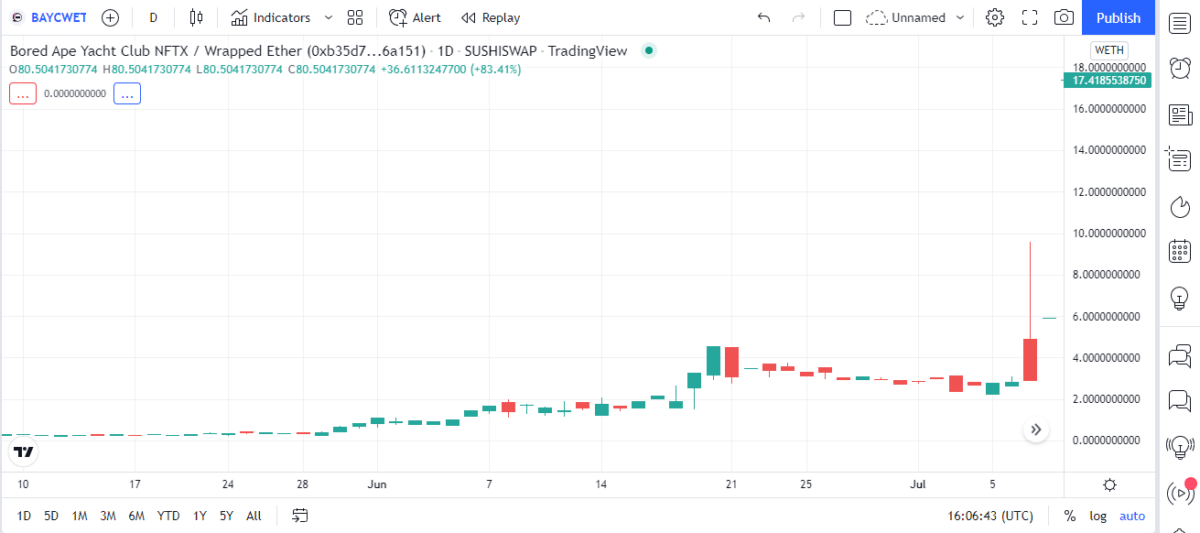1200x533 pixels.
Task: Click green market status dot
Action: (649, 50)
